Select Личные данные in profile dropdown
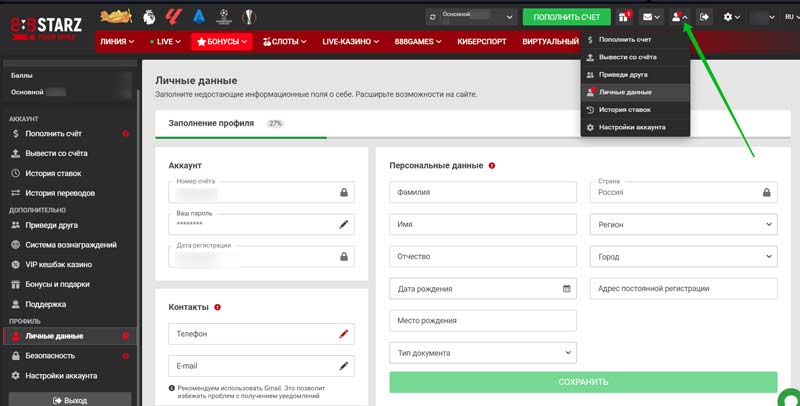This screenshot has height=406, width=800. pos(635,92)
